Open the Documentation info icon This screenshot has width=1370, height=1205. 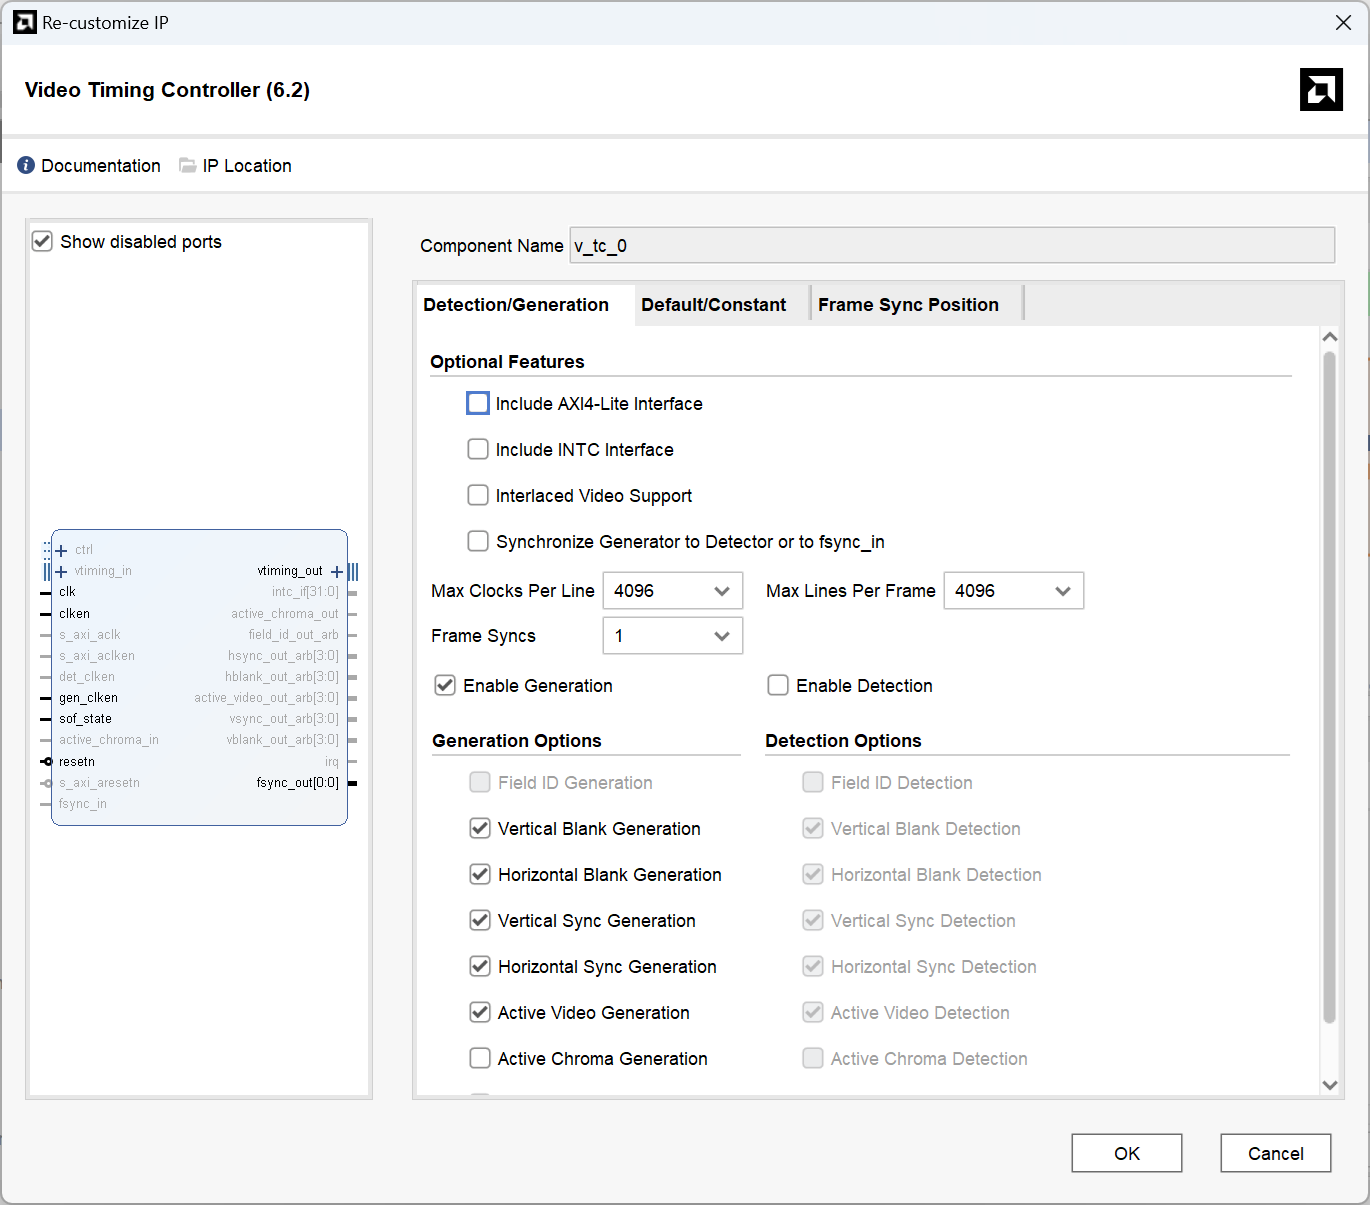(26, 165)
